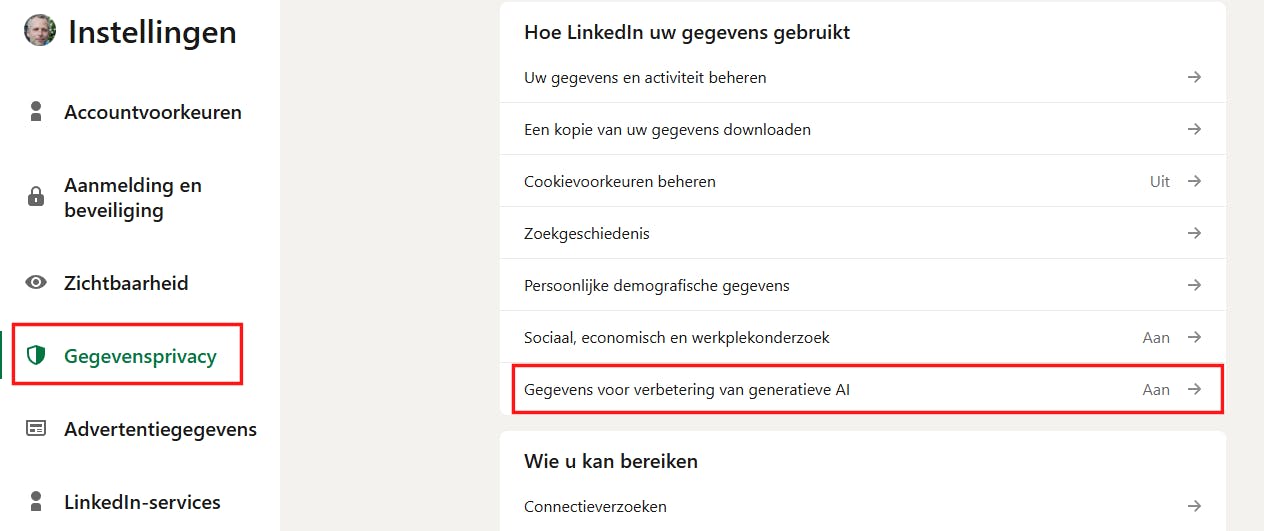Viewport: 1264px width, 531px height.
Task: Click the profile avatar next to Instellingen
Action: pyautogui.click(x=40, y=30)
